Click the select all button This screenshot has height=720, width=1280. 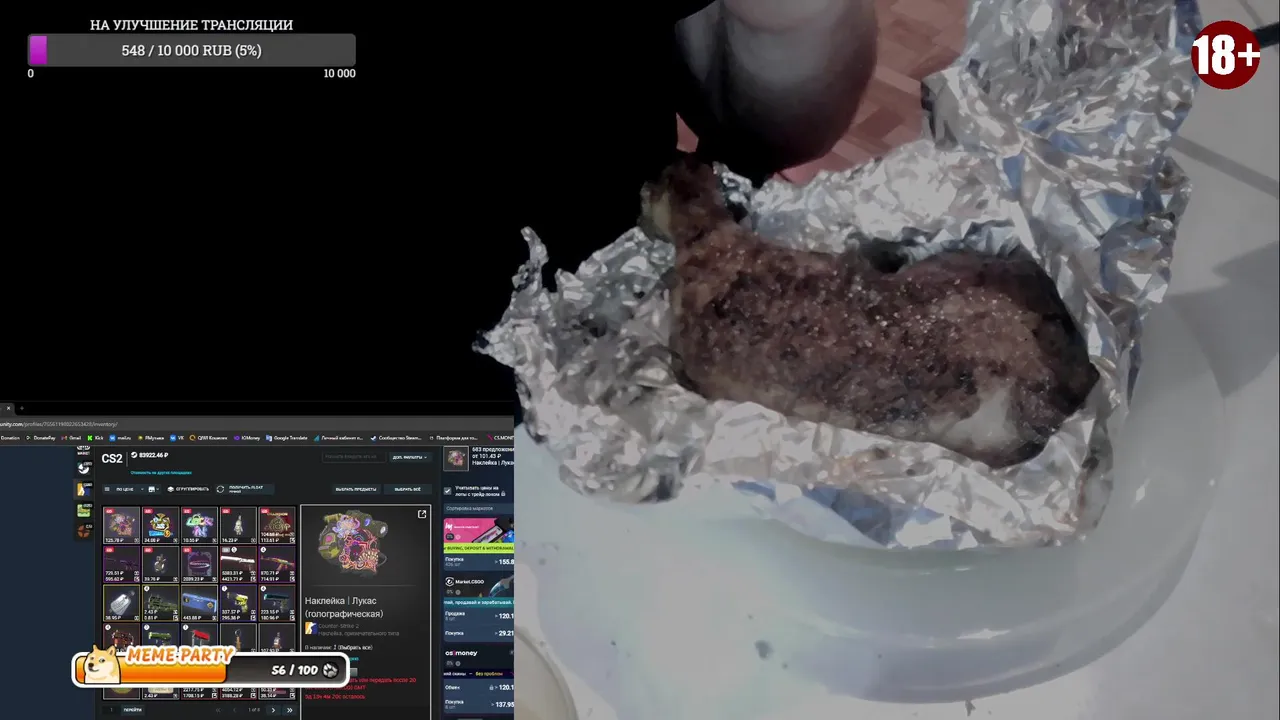(407, 489)
